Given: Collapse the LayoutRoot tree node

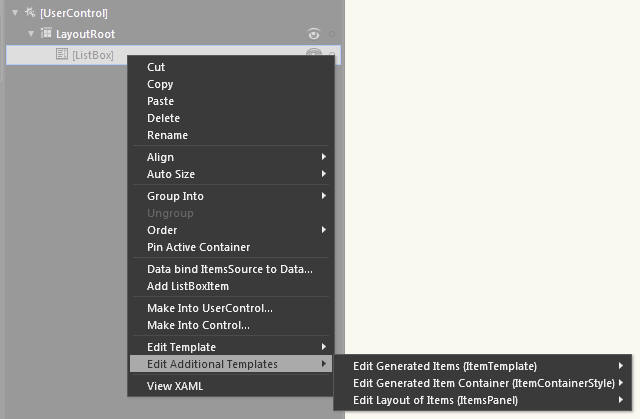Looking at the screenshot, I should pyautogui.click(x=31, y=33).
